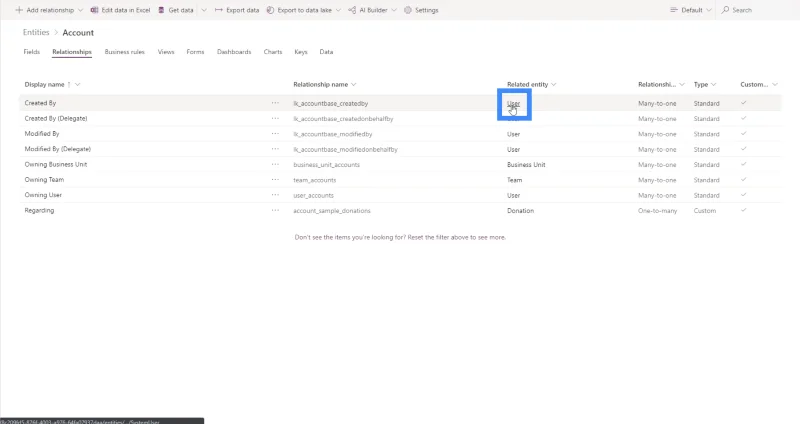Click the Add relationship plus icon

[x=19, y=10]
